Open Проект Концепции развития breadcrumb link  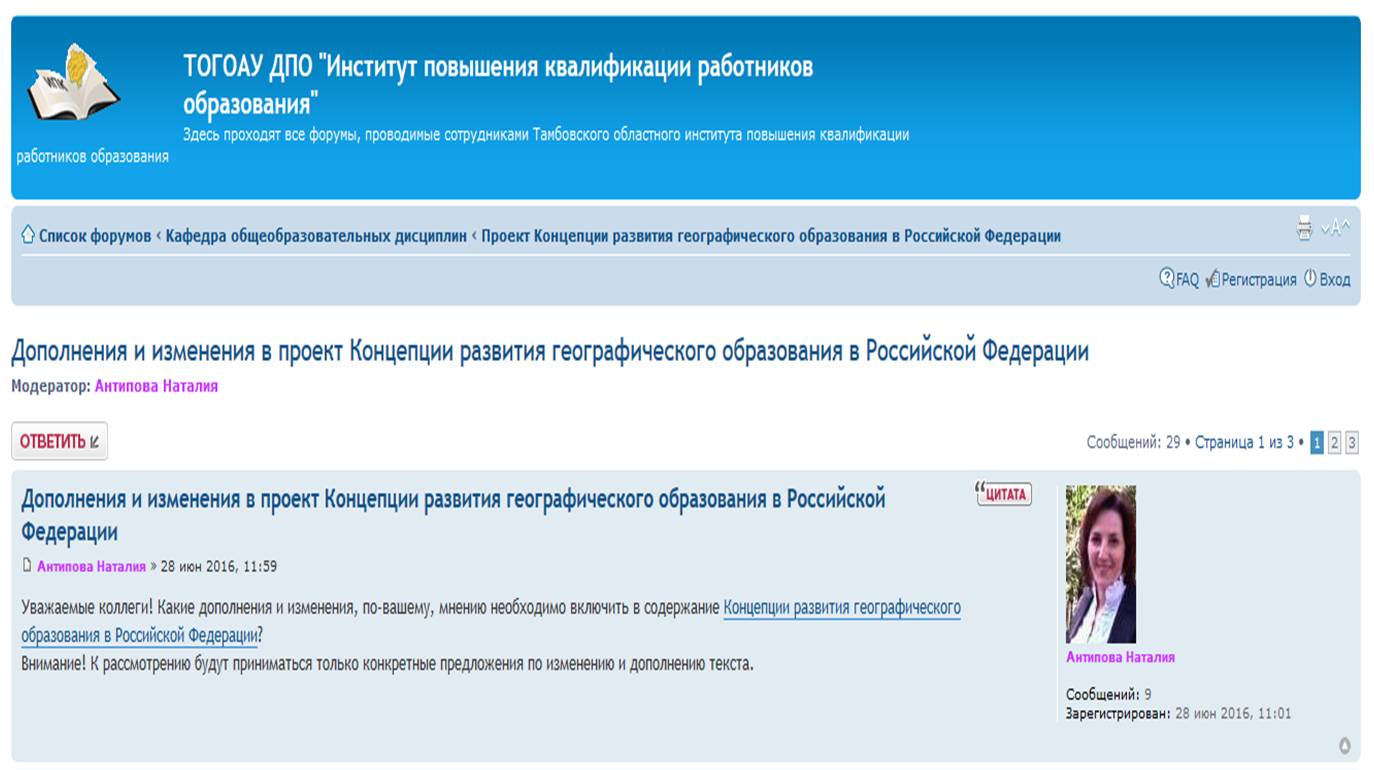(770, 236)
